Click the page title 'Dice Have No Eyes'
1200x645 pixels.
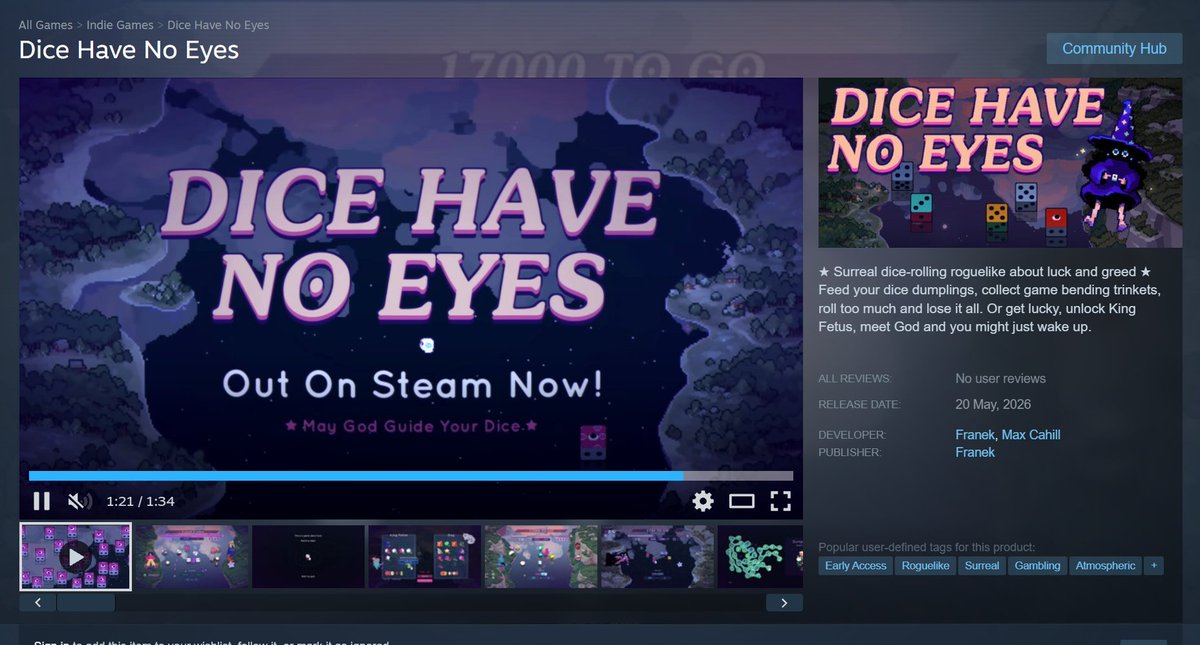[x=129, y=49]
